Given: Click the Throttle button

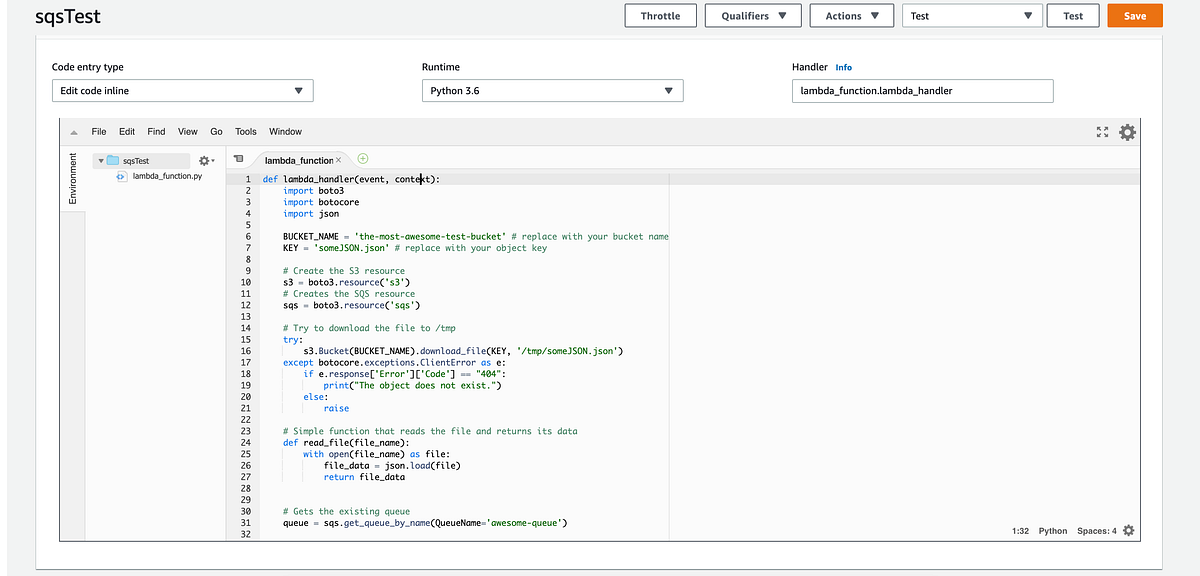Looking at the screenshot, I should [x=660, y=16].
